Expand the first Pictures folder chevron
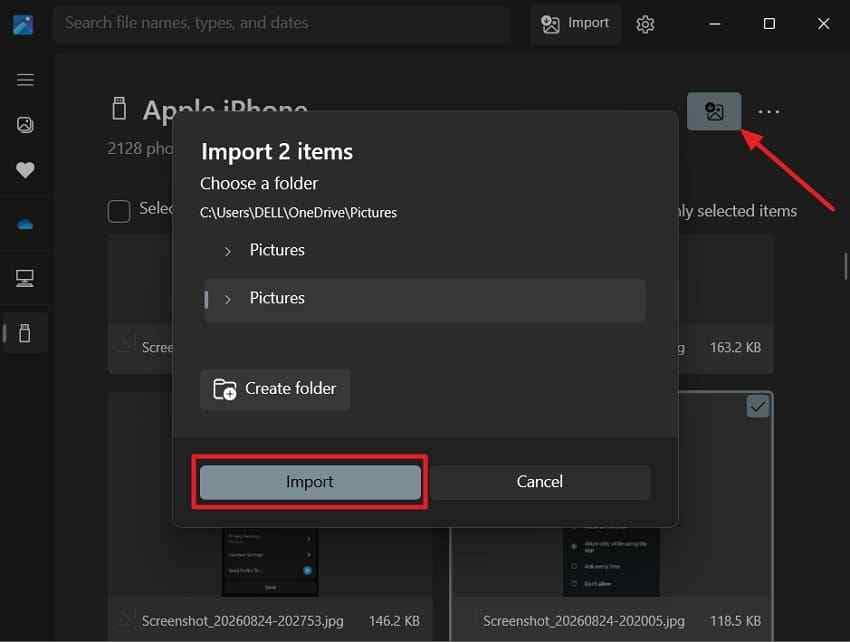The height and width of the screenshot is (642, 850). tap(228, 251)
